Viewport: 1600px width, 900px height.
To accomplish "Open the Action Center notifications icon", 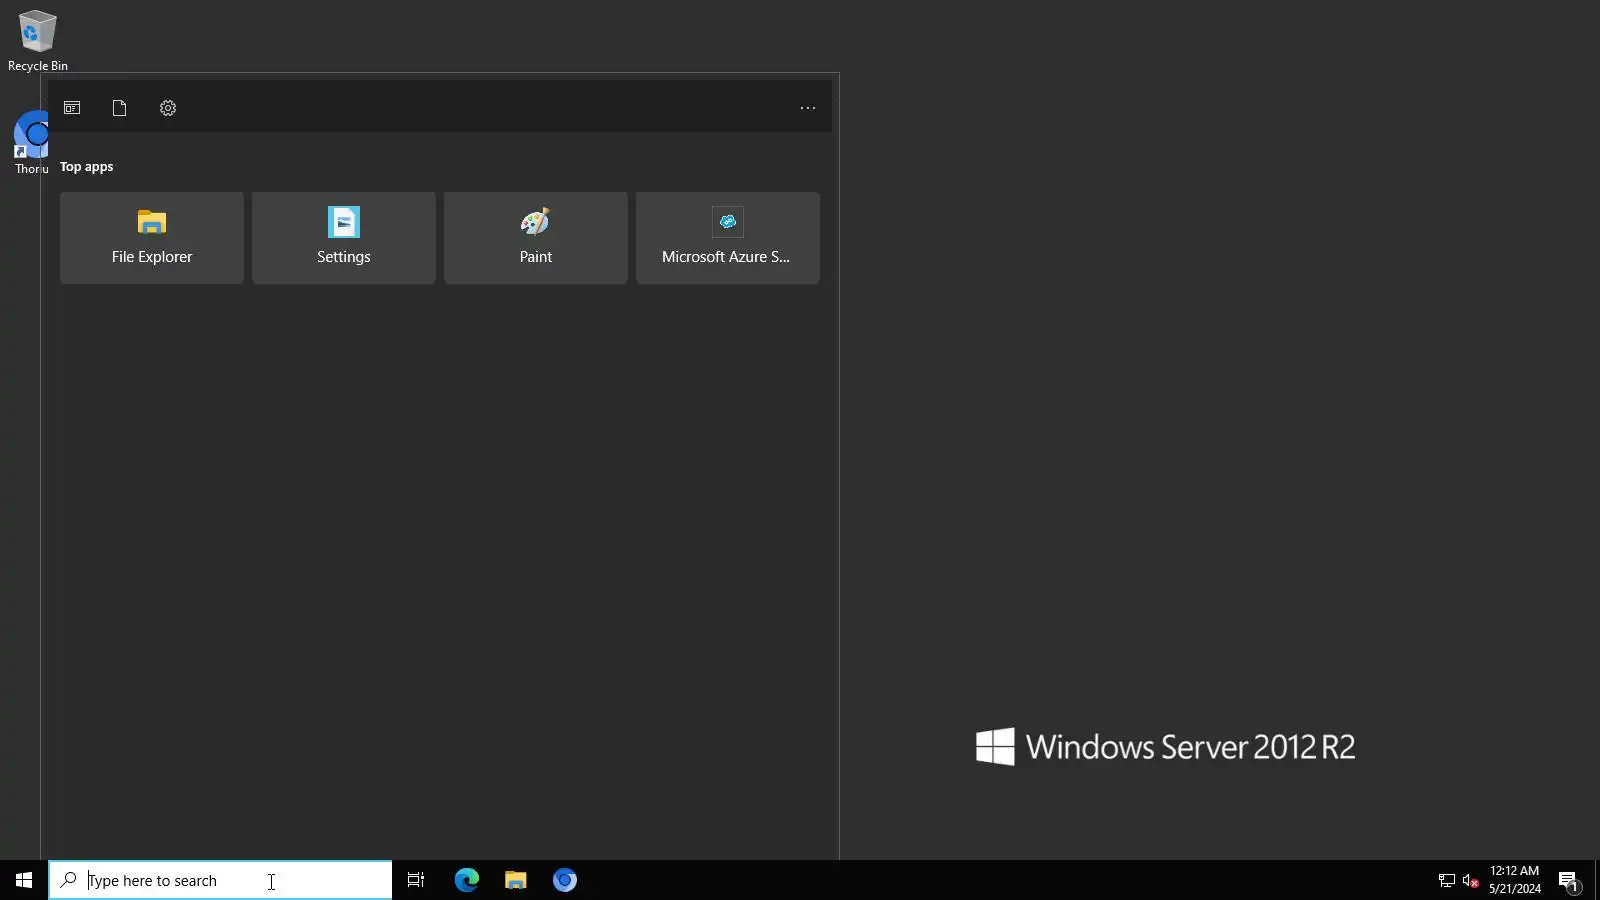I will (x=1569, y=881).
